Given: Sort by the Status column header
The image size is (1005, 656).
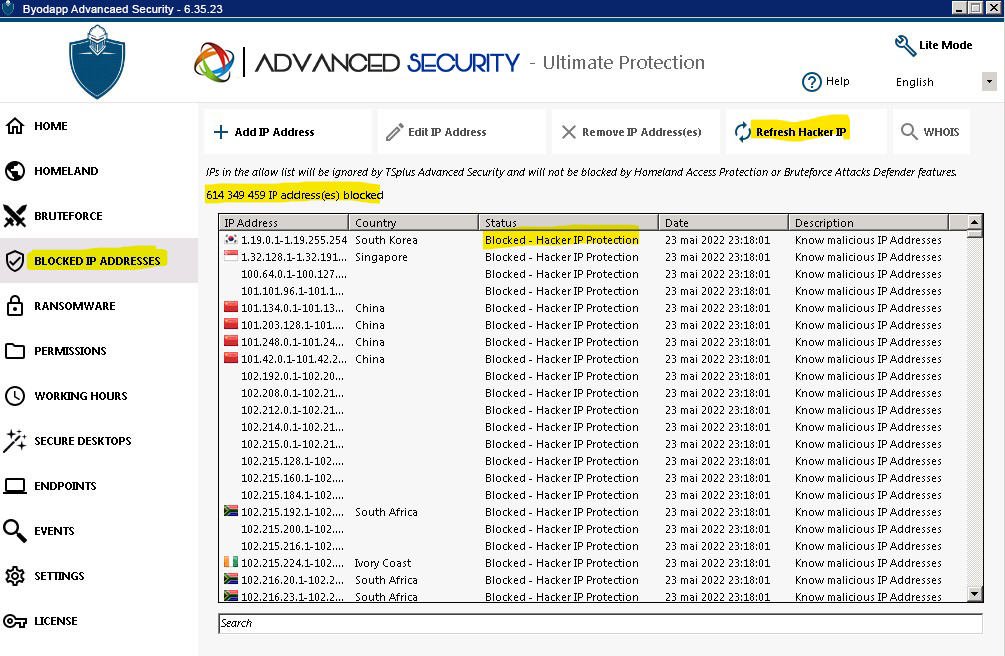Looking at the screenshot, I should pyautogui.click(x=569, y=223).
